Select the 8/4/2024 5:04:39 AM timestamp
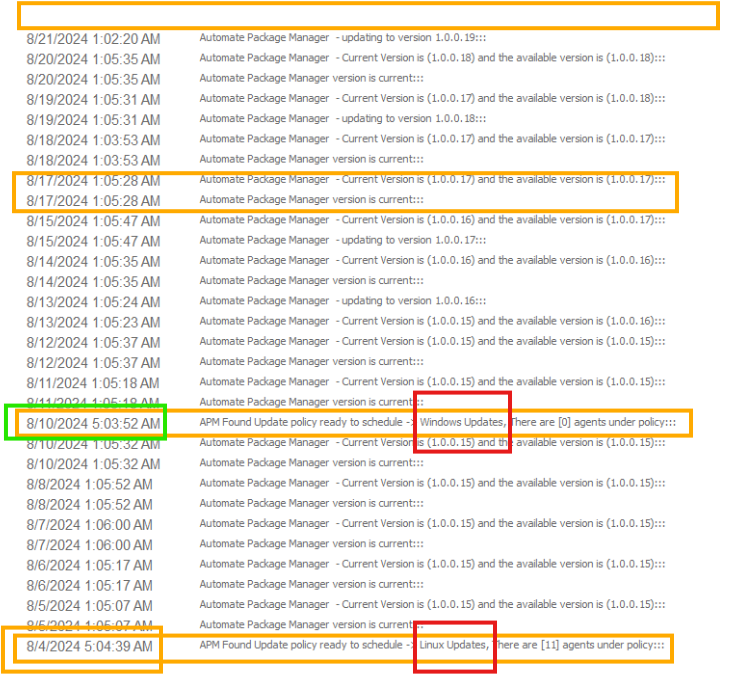 90,646
